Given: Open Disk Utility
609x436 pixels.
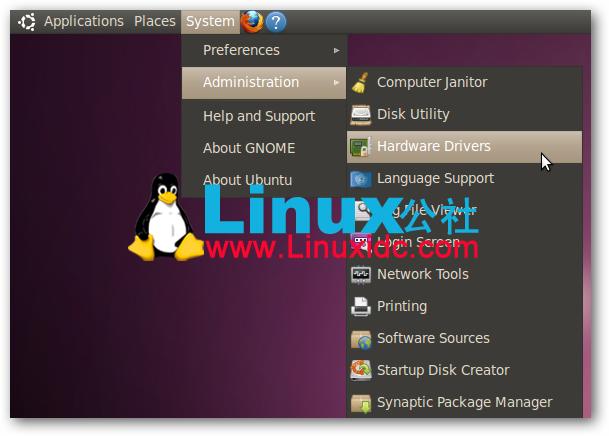Looking at the screenshot, I should (465, 115).
